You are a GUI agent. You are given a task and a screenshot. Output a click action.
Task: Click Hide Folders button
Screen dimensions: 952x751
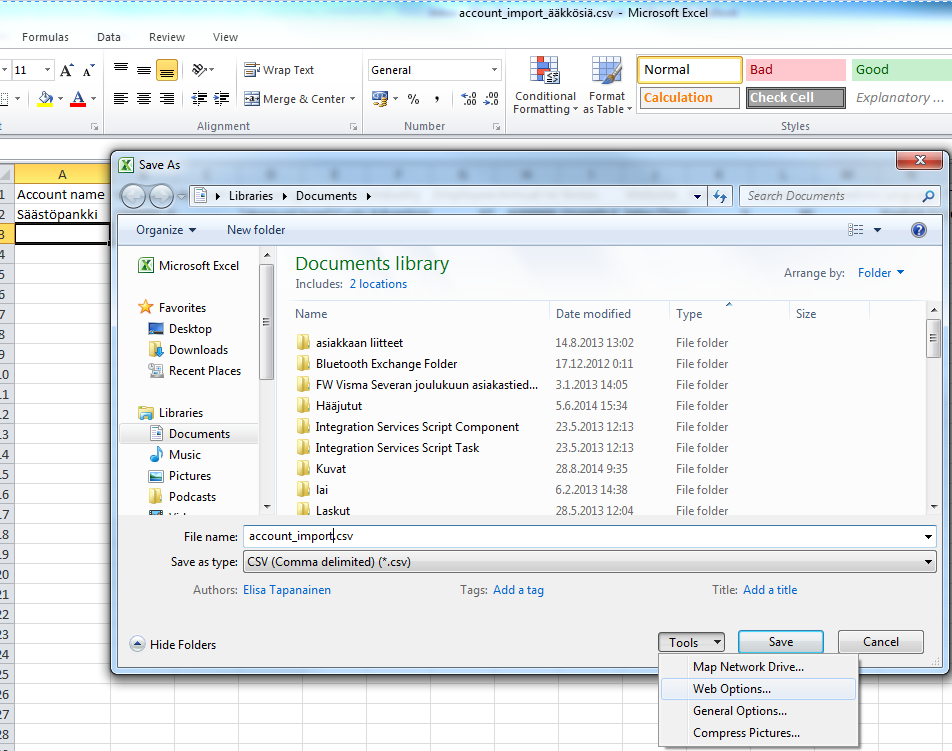click(x=173, y=645)
